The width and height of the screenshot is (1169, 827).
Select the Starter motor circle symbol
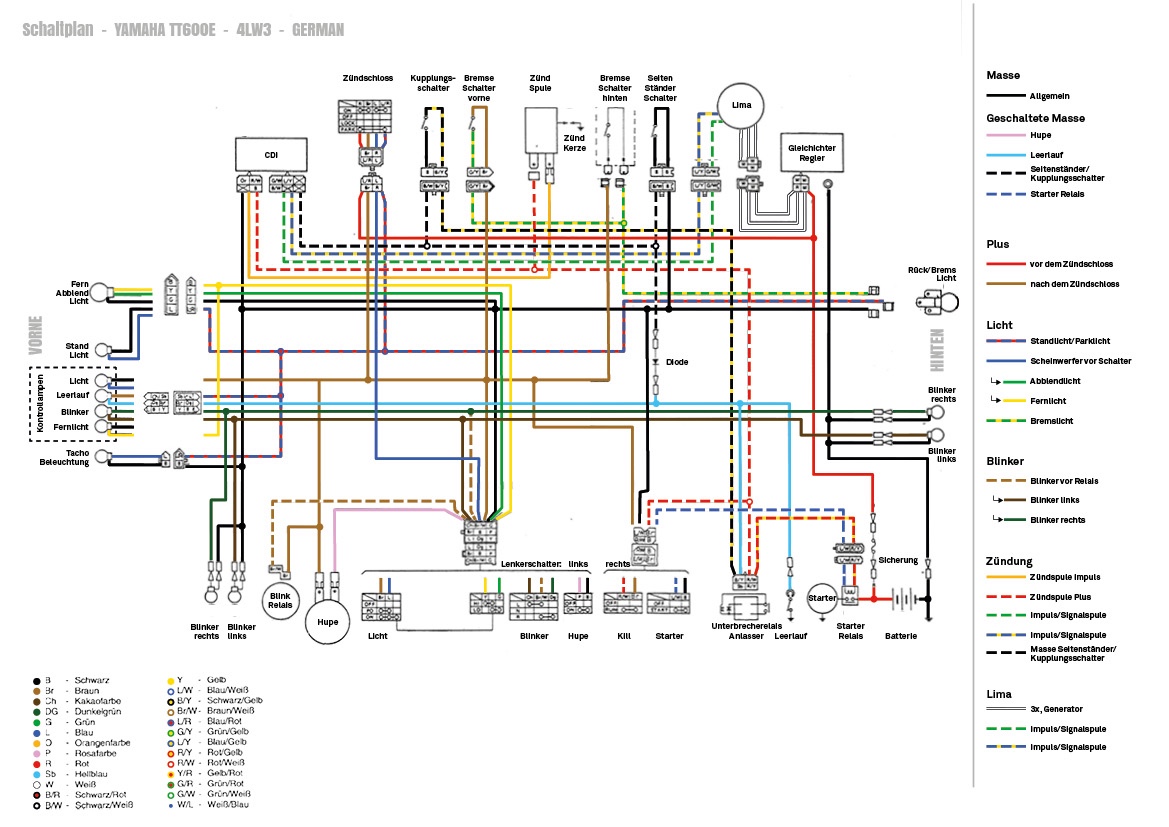(x=822, y=598)
